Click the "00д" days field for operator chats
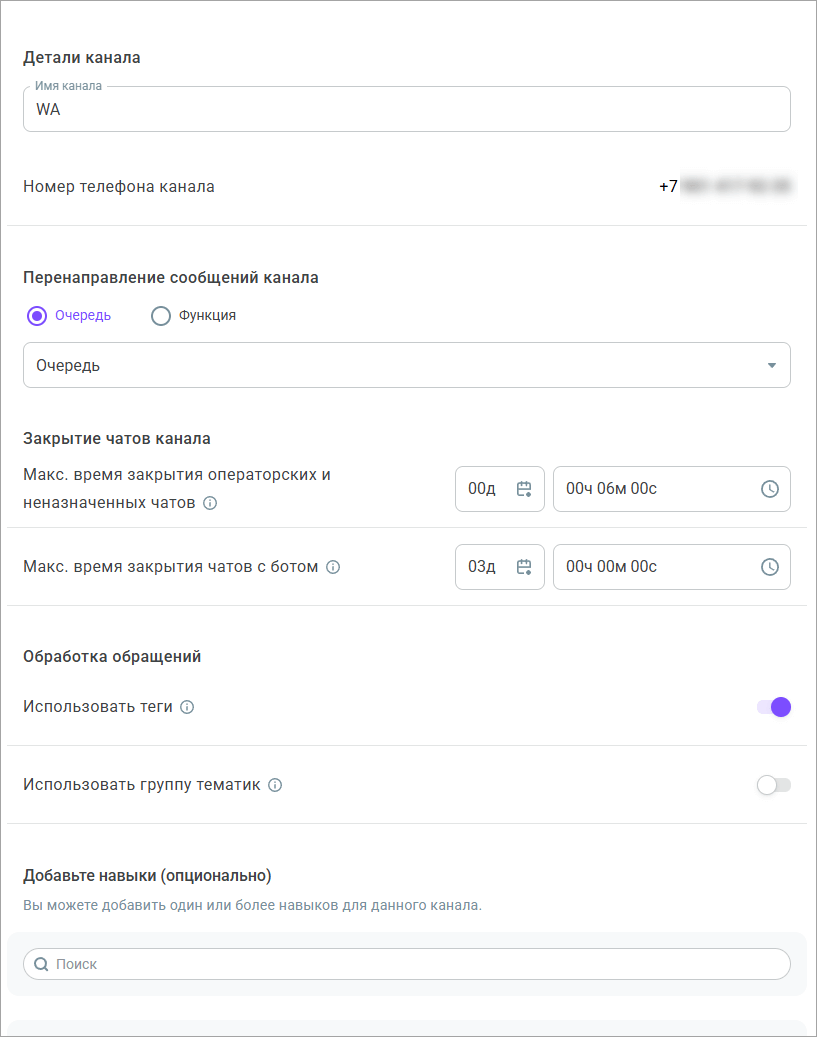Viewport: 817px width, 1037px height. tap(484, 489)
